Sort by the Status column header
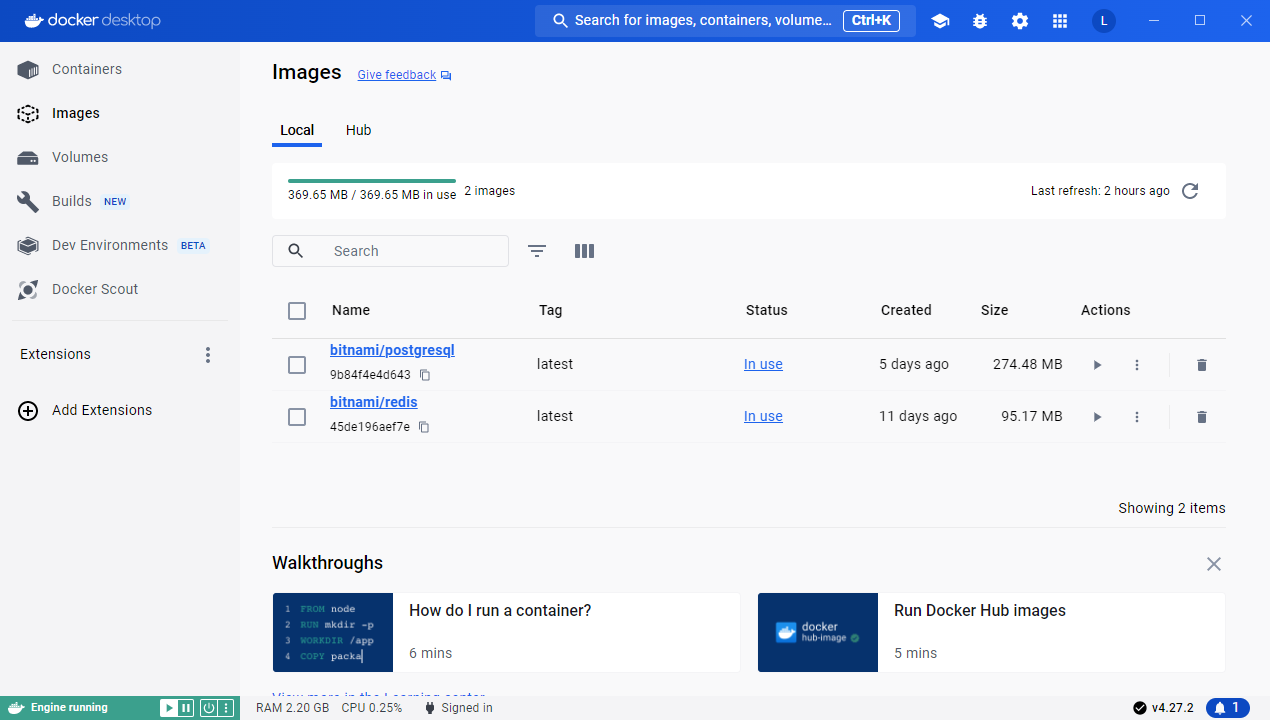The width and height of the screenshot is (1270, 720). 767,310
